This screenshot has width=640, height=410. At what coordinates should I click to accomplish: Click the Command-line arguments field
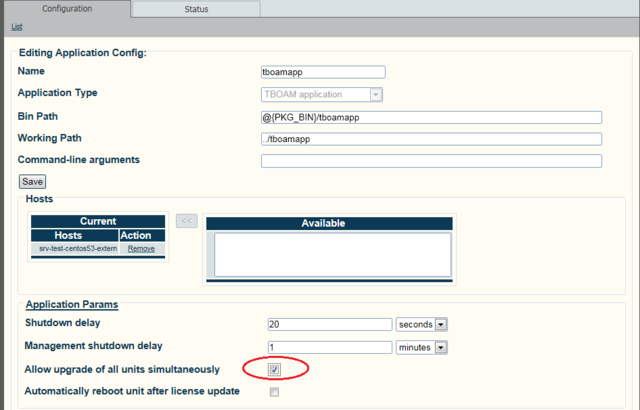tap(430, 161)
